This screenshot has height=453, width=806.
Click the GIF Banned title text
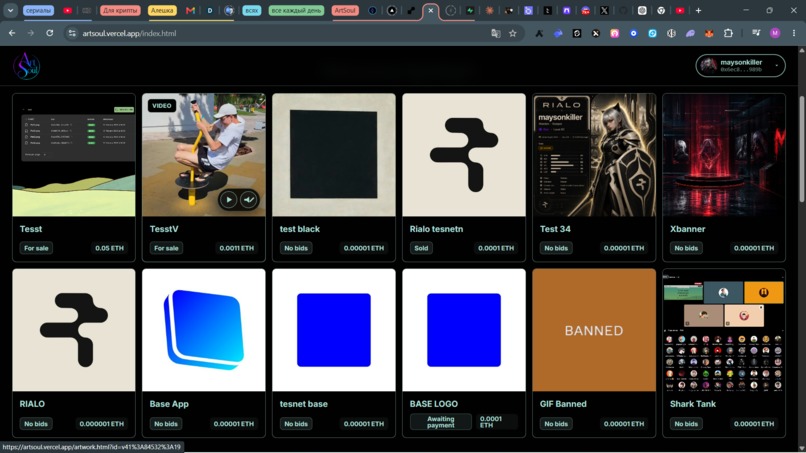pos(563,404)
